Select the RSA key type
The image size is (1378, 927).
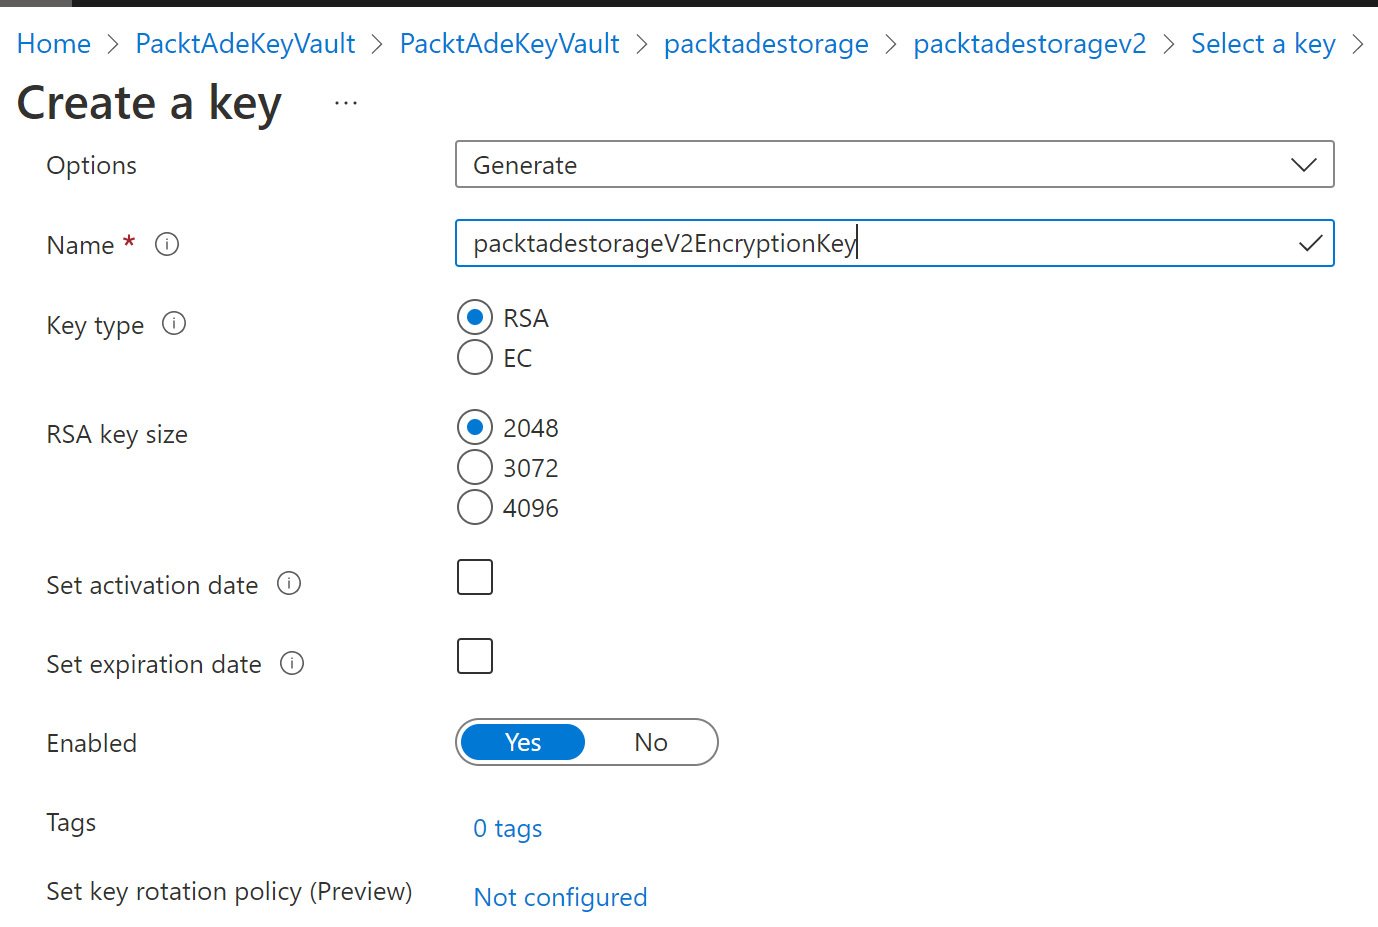tap(475, 318)
